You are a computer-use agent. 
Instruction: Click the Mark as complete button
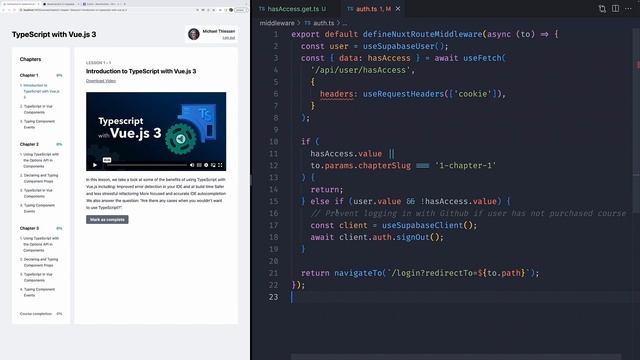click(107, 220)
